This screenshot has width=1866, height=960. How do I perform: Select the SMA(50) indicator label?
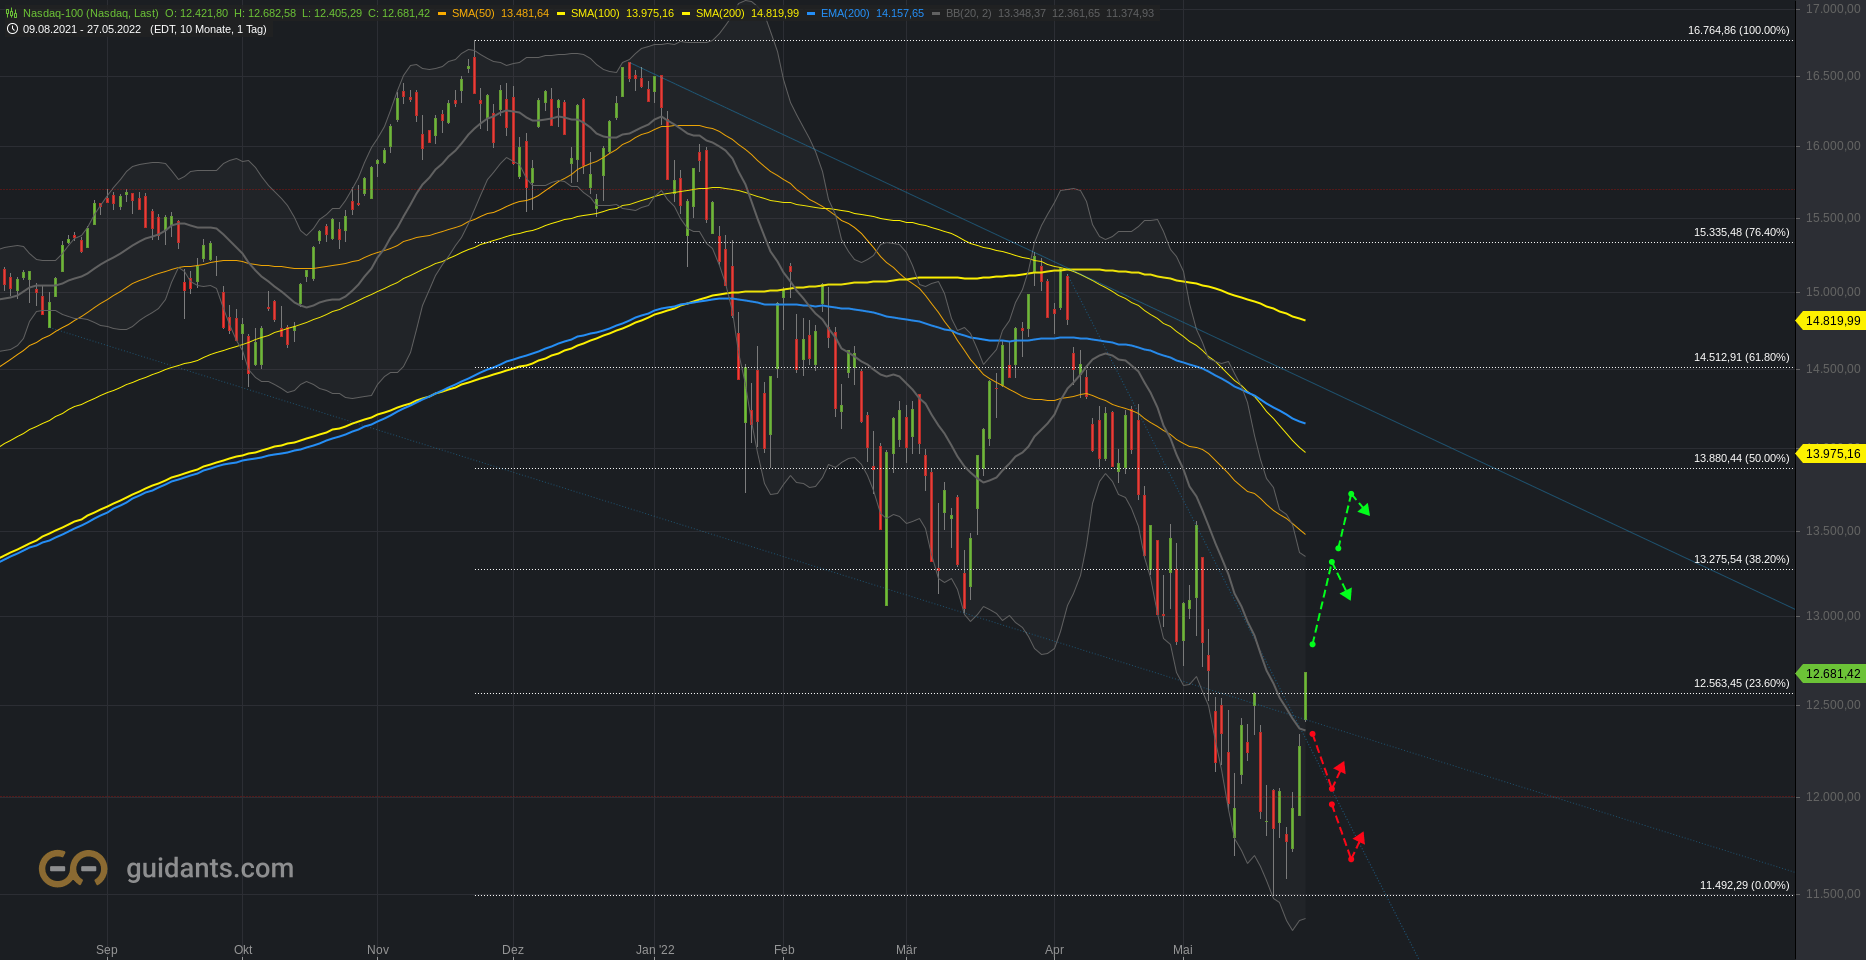point(473,13)
